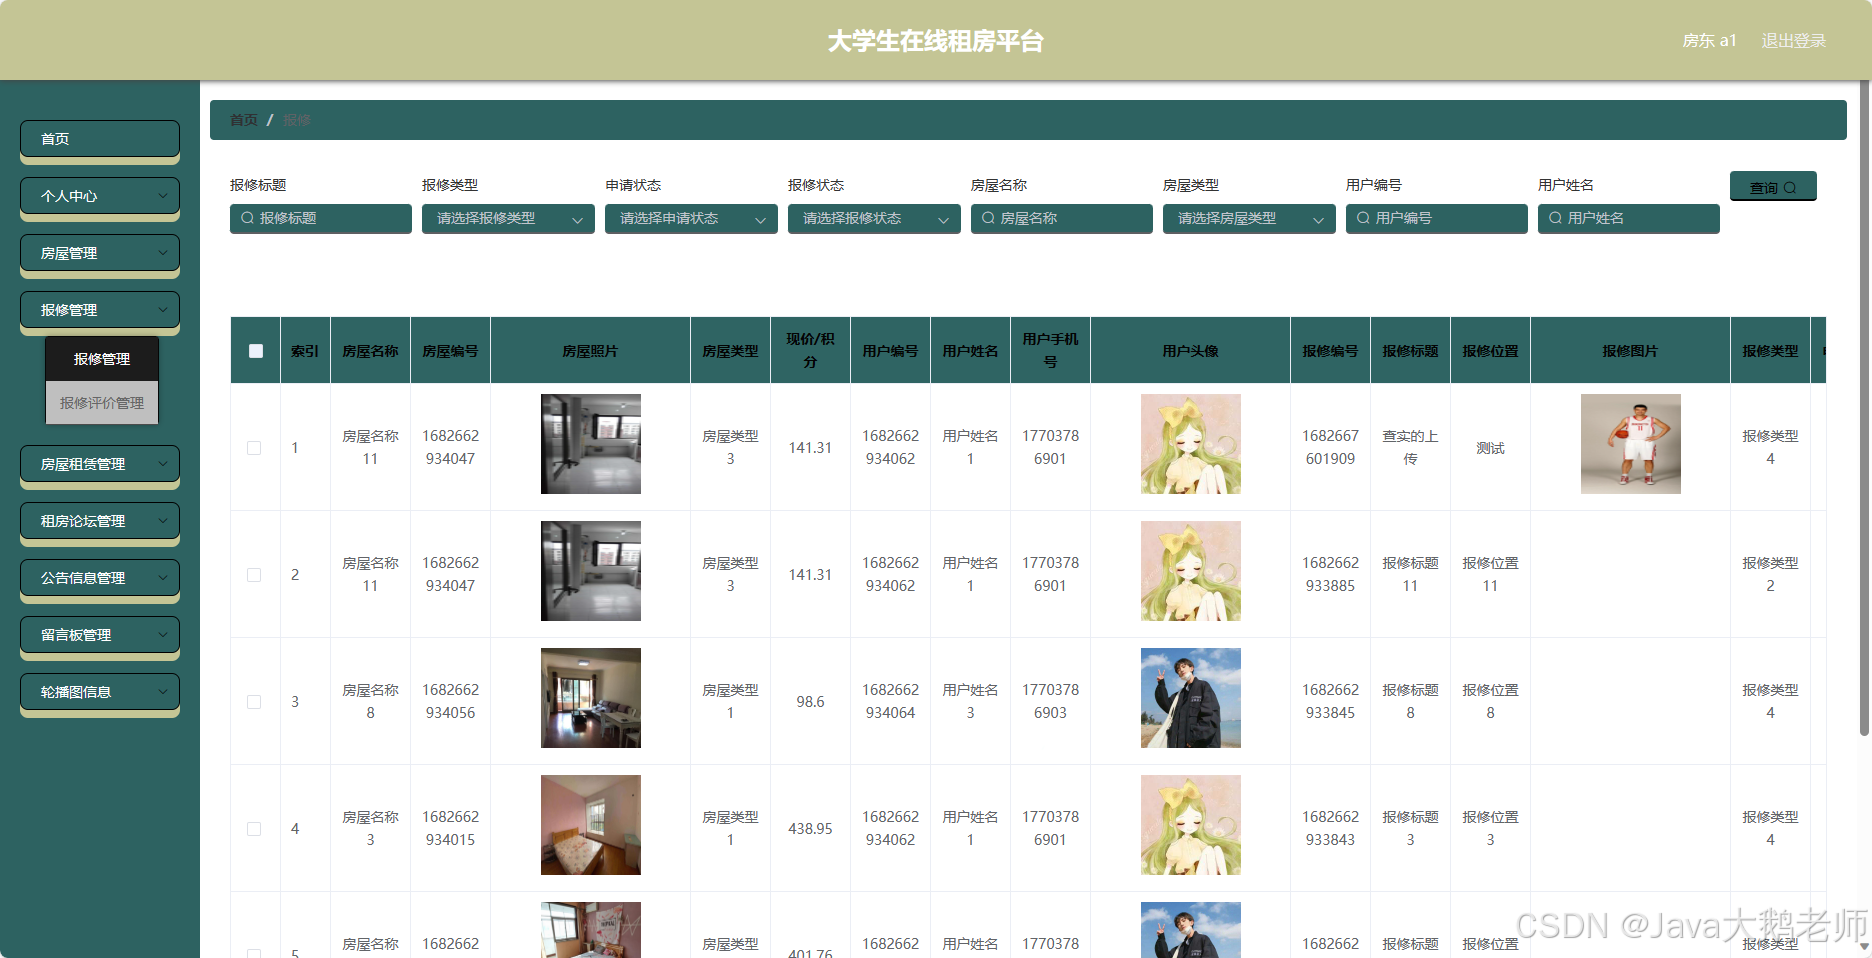Screen dimensions: 1872x958
Task: Expand the 轮播图信息 sidebar menu
Action: click(100, 692)
